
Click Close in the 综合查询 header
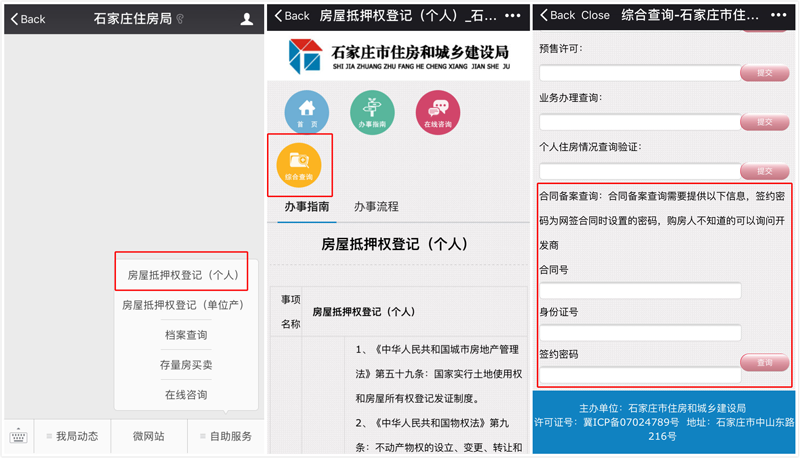595,15
